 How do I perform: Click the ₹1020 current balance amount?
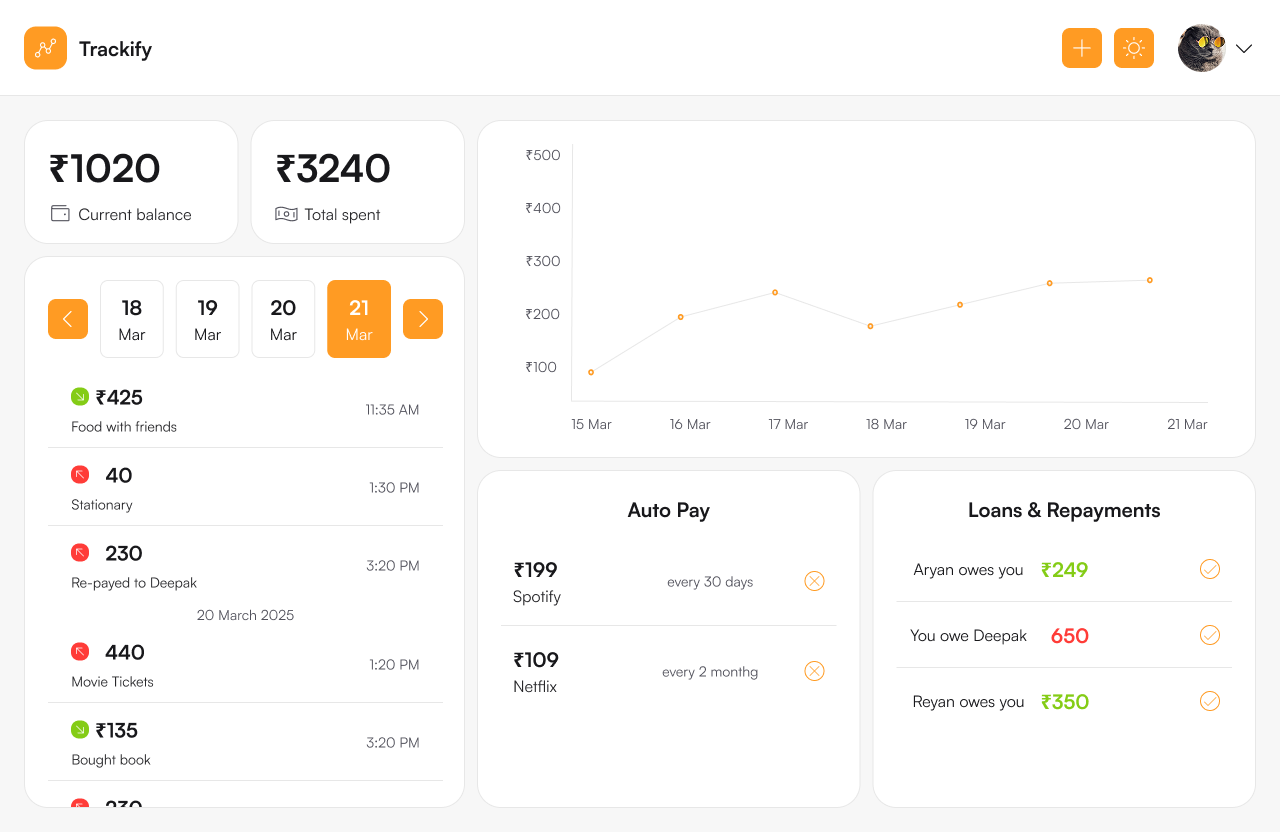(x=105, y=169)
